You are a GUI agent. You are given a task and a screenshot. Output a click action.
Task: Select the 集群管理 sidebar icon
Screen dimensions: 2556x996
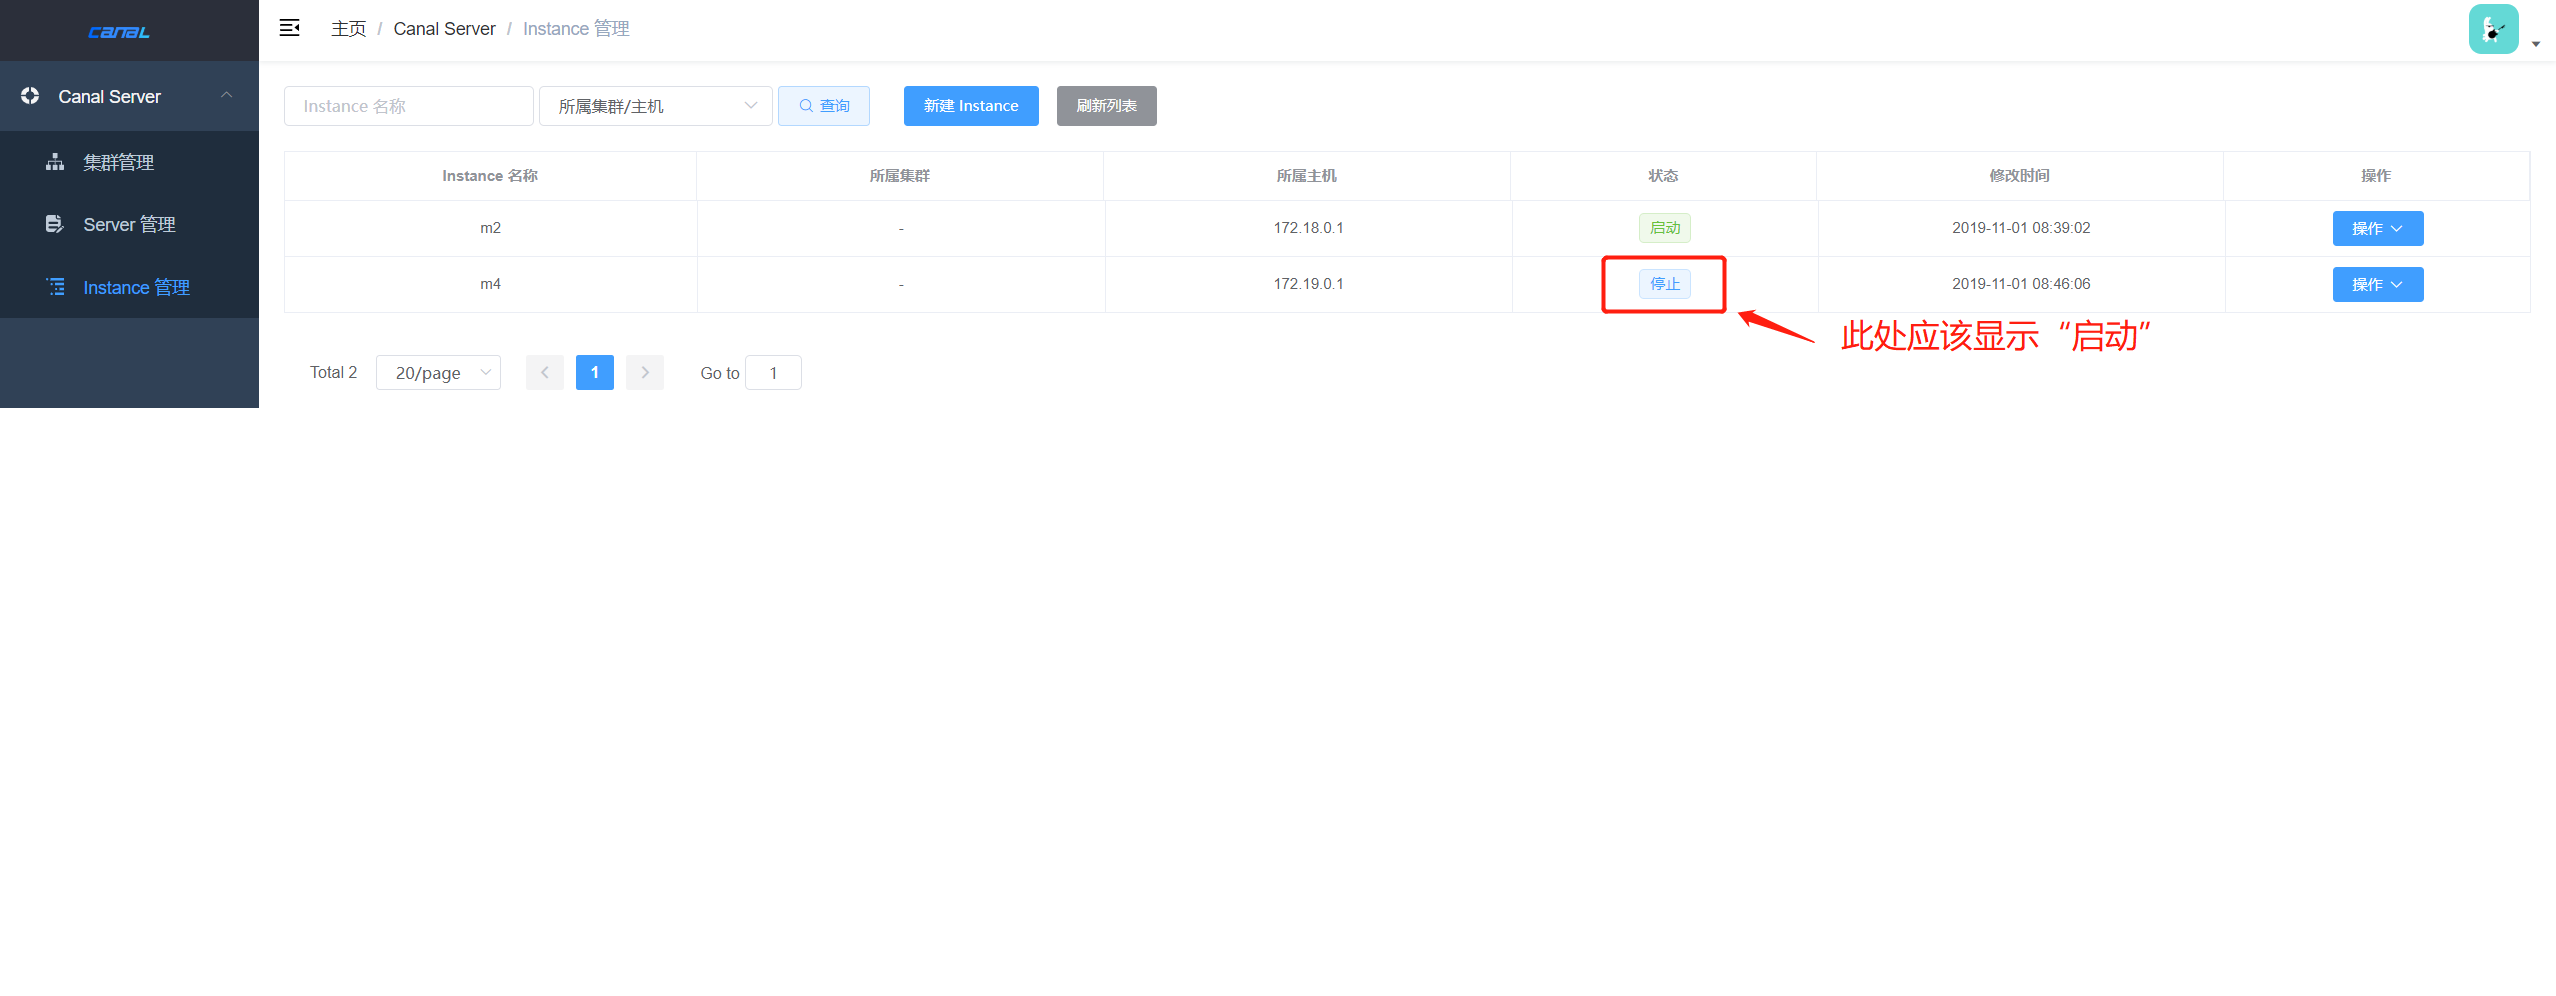[x=55, y=162]
